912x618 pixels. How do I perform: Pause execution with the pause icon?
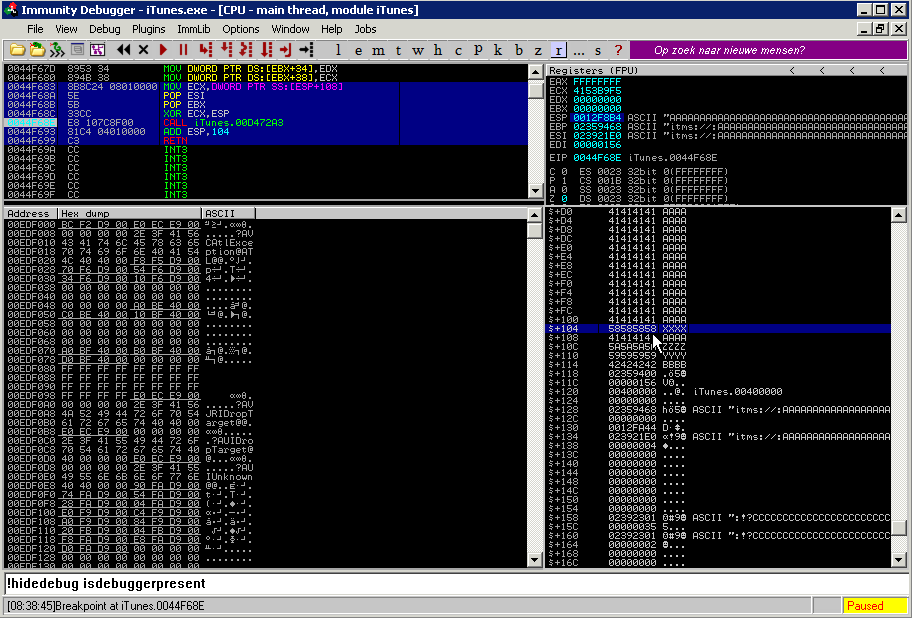(183, 50)
